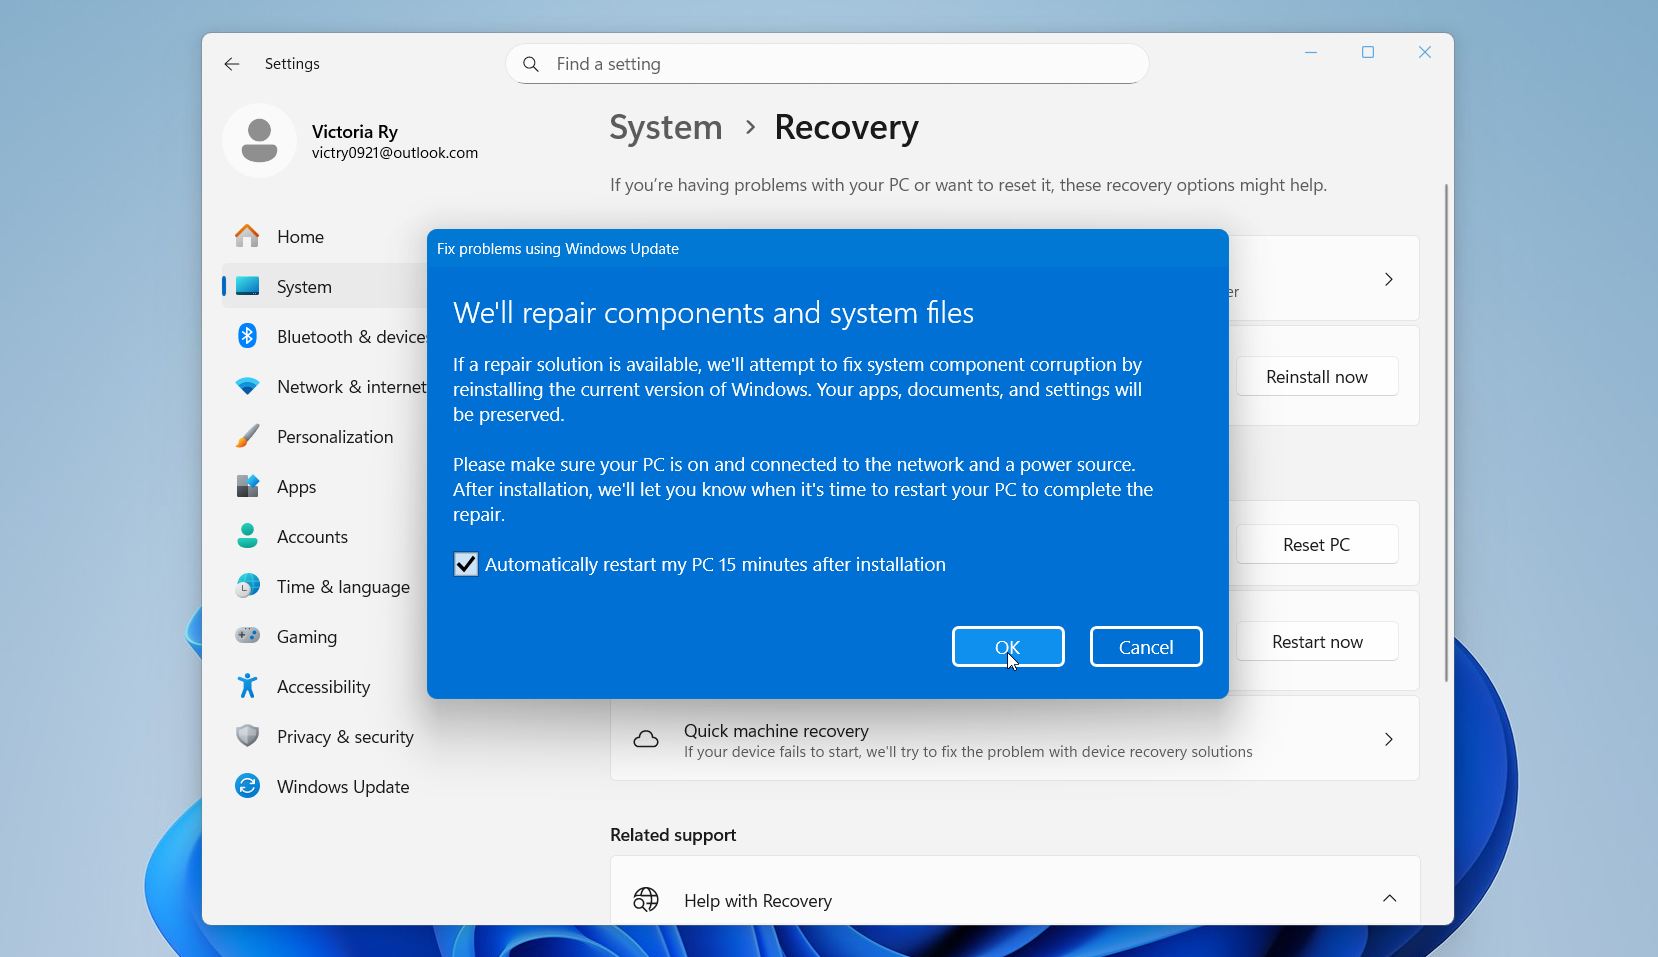The width and height of the screenshot is (1658, 957).
Task: Click the Accounts person icon
Action: (247, 536)
